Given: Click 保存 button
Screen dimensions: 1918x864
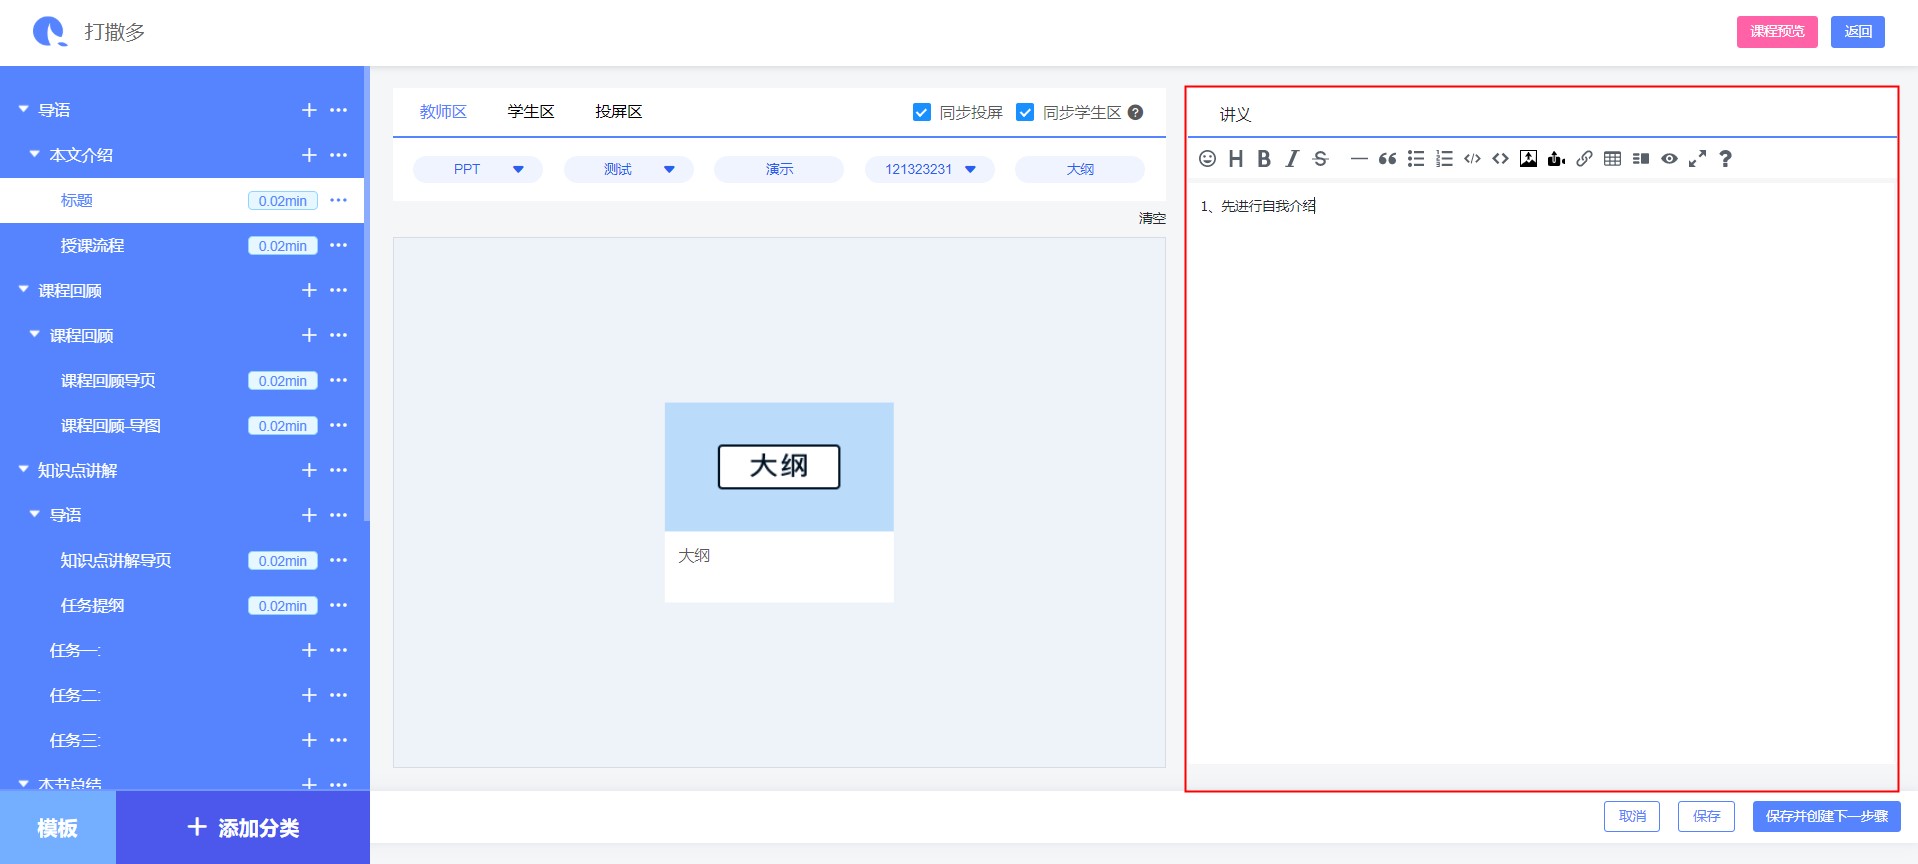Looking at the screenshot, I should tap(1706, 816).
